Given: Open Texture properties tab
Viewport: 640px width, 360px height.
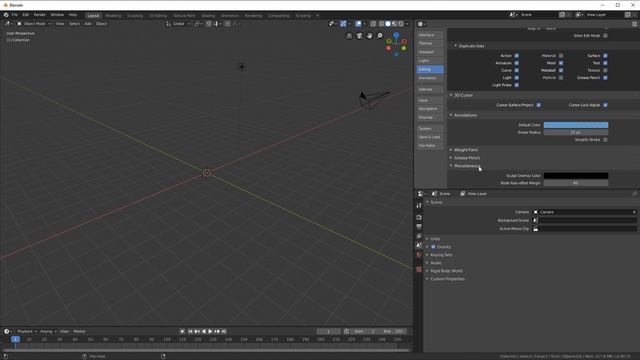Looking at the screenshot, I should (x=419, y=269).
